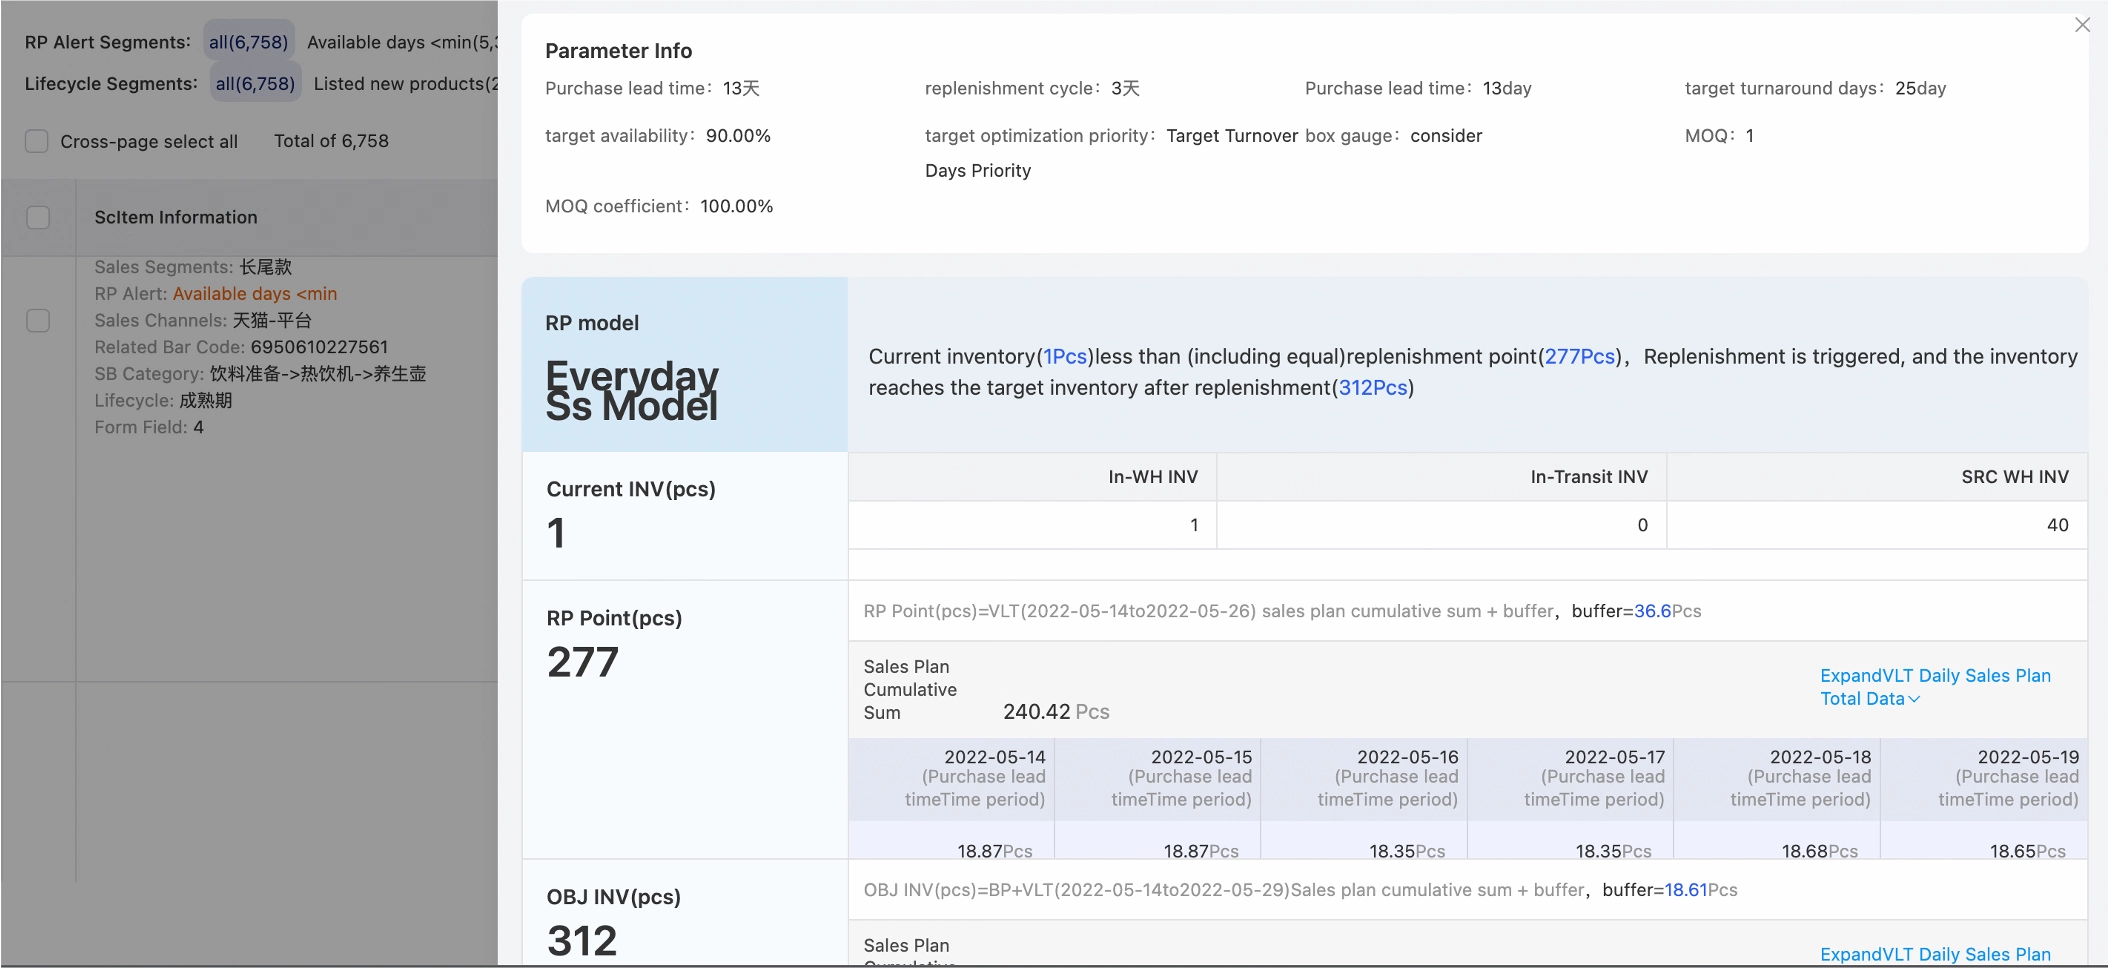Click the 36.6 buffer value link

coord(1652,611)
